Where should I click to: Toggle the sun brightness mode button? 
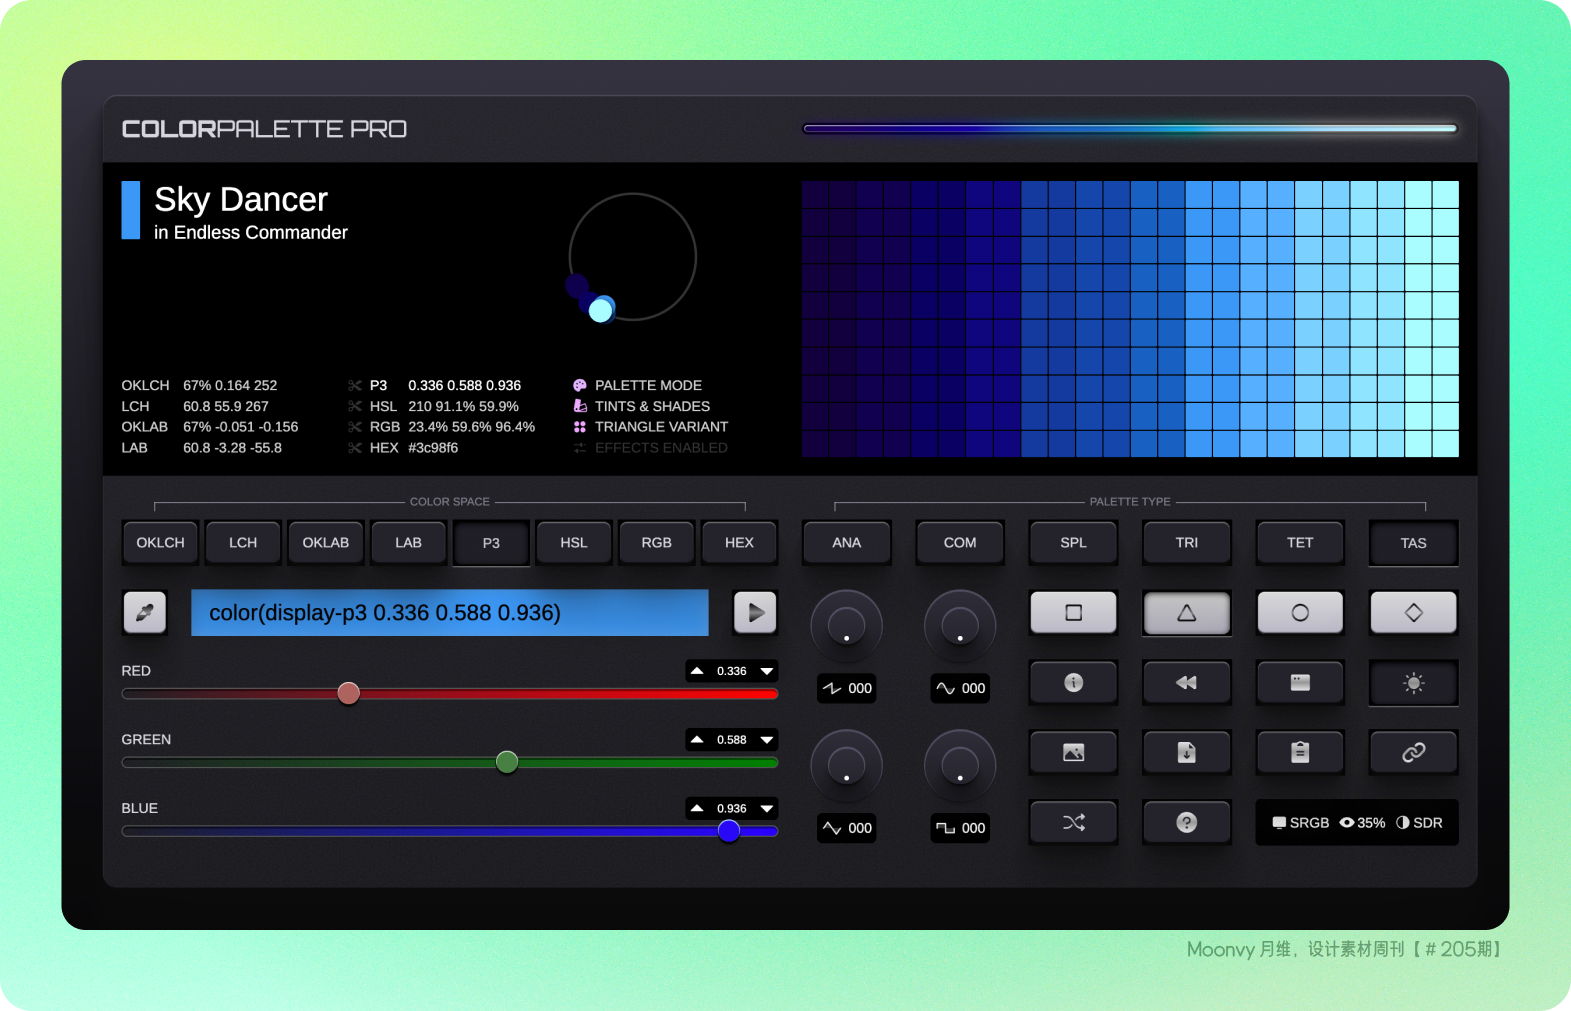point(1413,683)
